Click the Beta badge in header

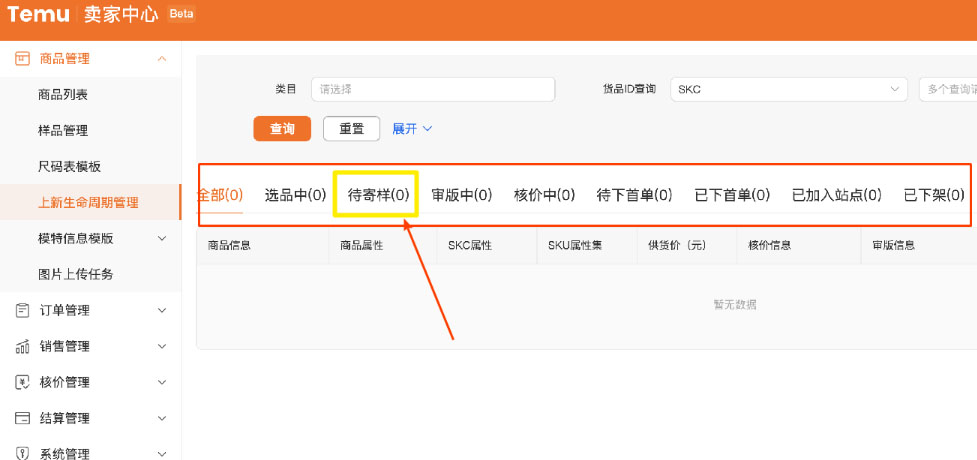(x=181, y=14)
